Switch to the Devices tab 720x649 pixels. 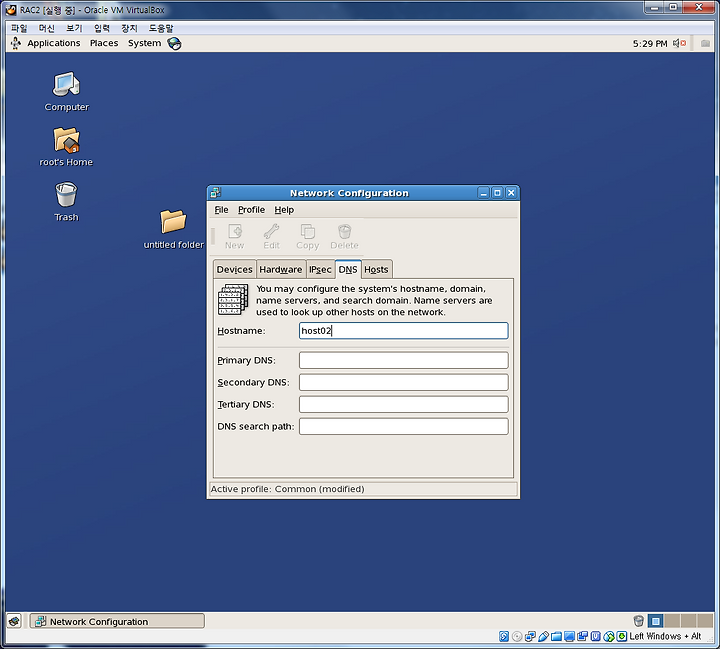[234, 270]
